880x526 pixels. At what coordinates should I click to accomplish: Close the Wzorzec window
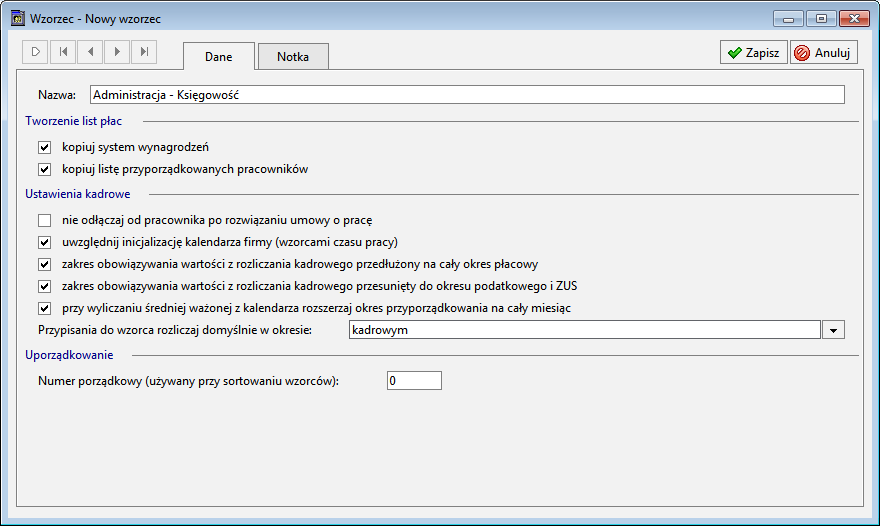click(854, 19)
